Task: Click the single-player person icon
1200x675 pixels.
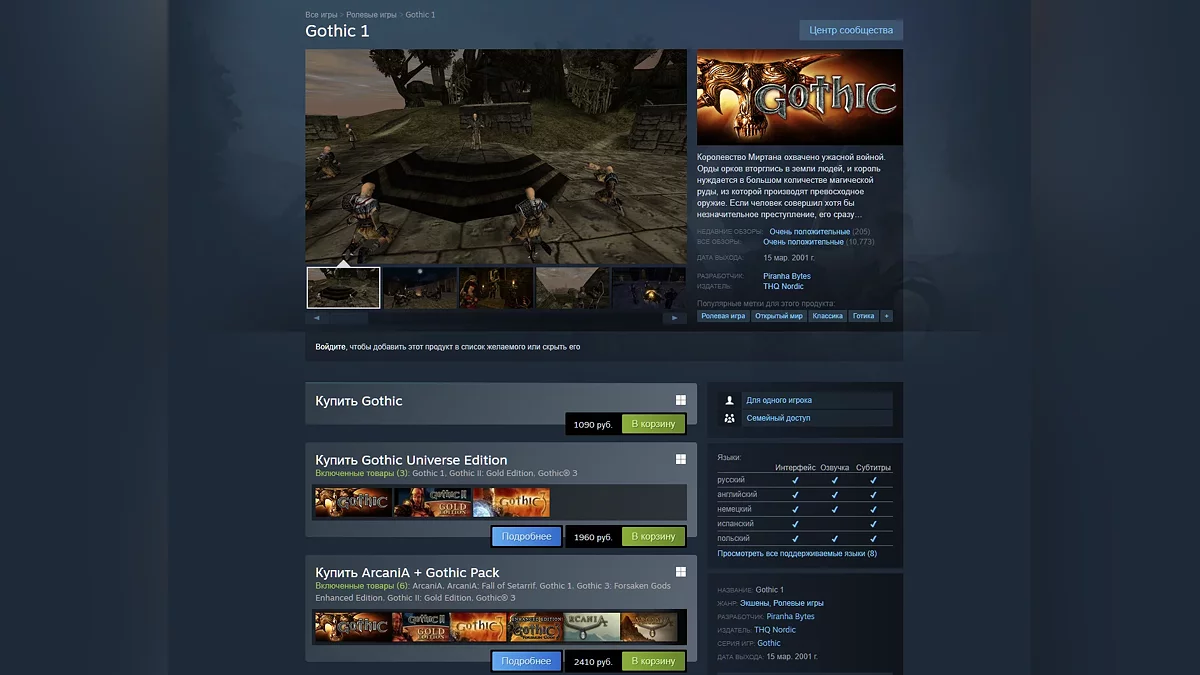Action: coord(729,400)
